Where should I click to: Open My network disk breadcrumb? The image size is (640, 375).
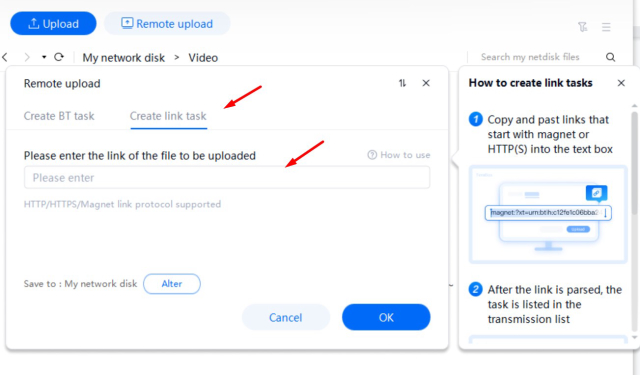coord(124,58)
